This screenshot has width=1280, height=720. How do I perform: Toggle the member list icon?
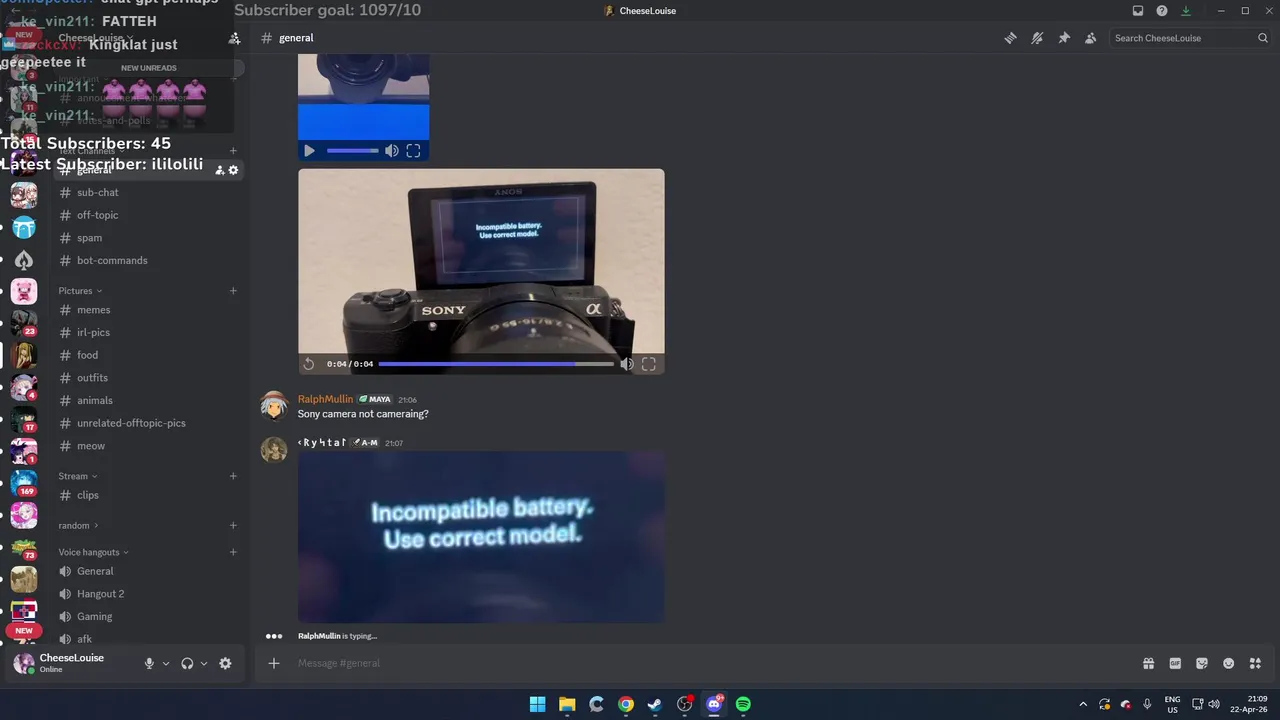[1090, 38]
